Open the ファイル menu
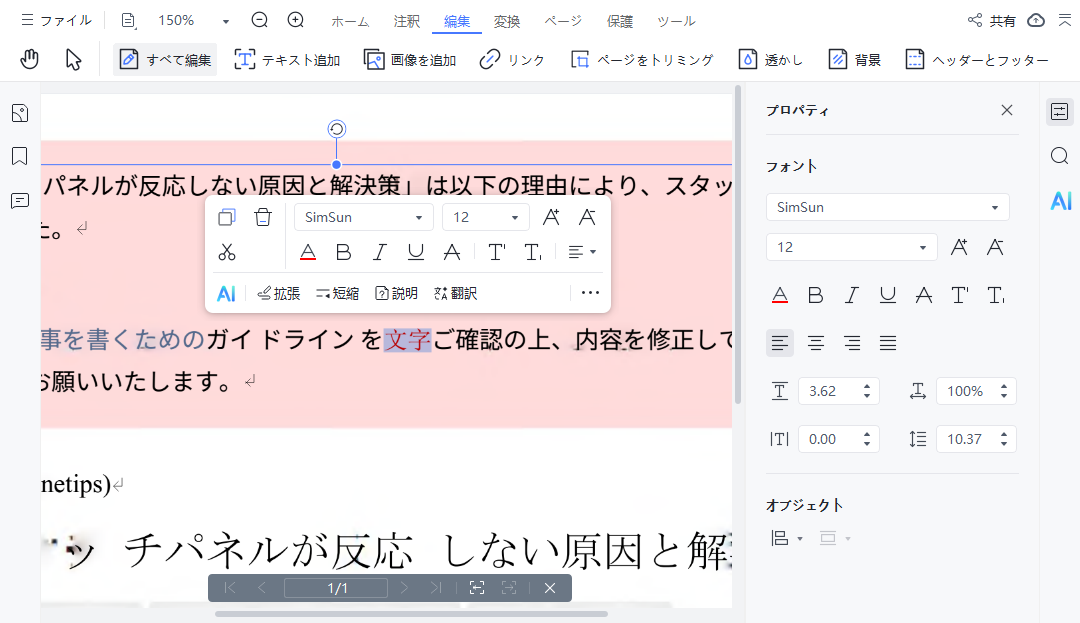1080x623 pixels. 56,21
